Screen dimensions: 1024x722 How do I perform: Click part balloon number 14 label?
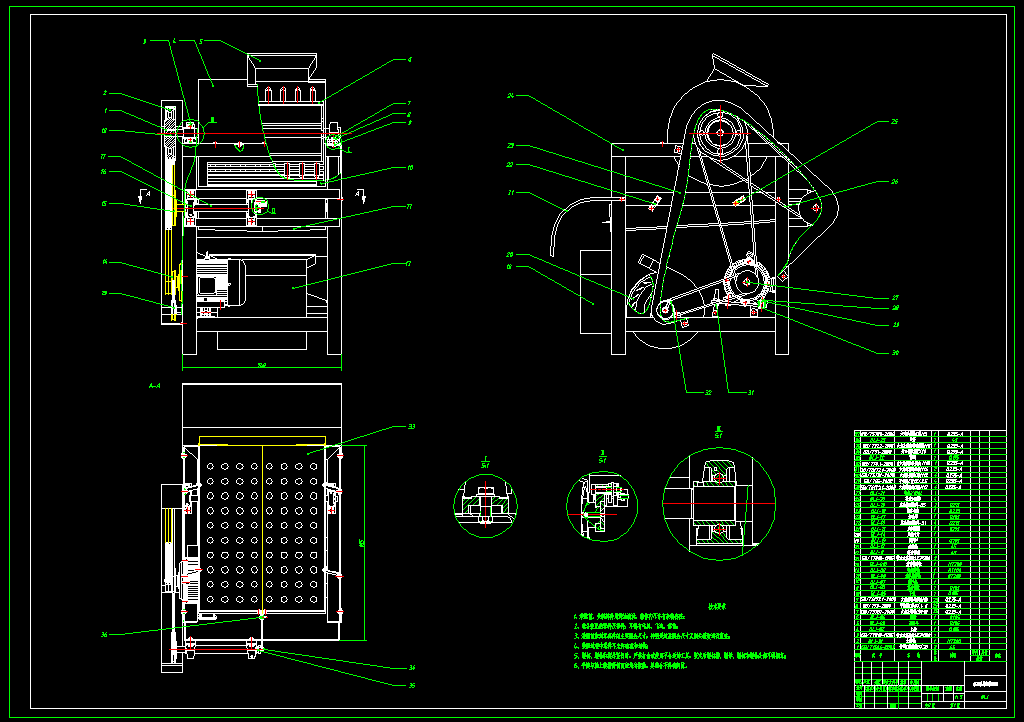[104, 262]
